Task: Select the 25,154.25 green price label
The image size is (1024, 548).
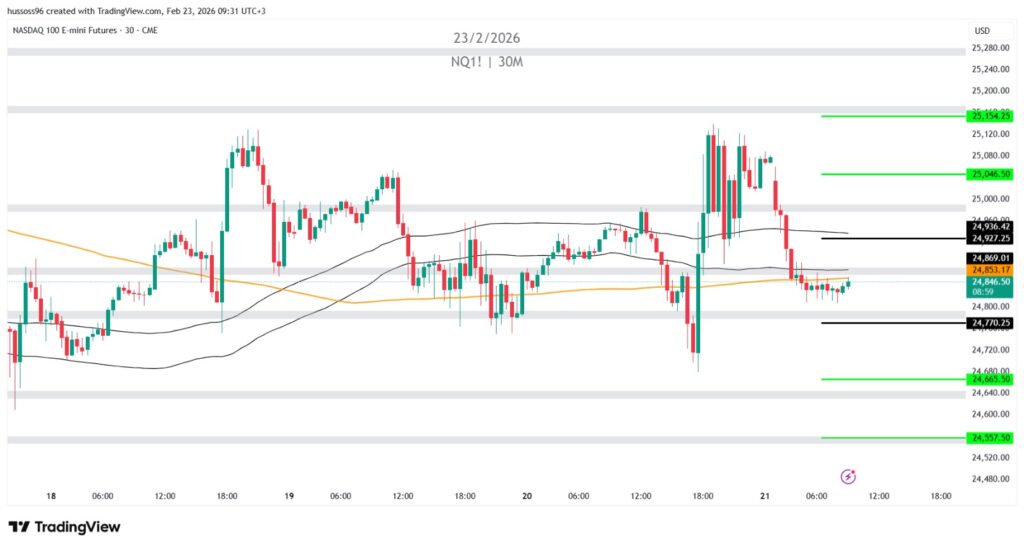Action: [991, 116]
